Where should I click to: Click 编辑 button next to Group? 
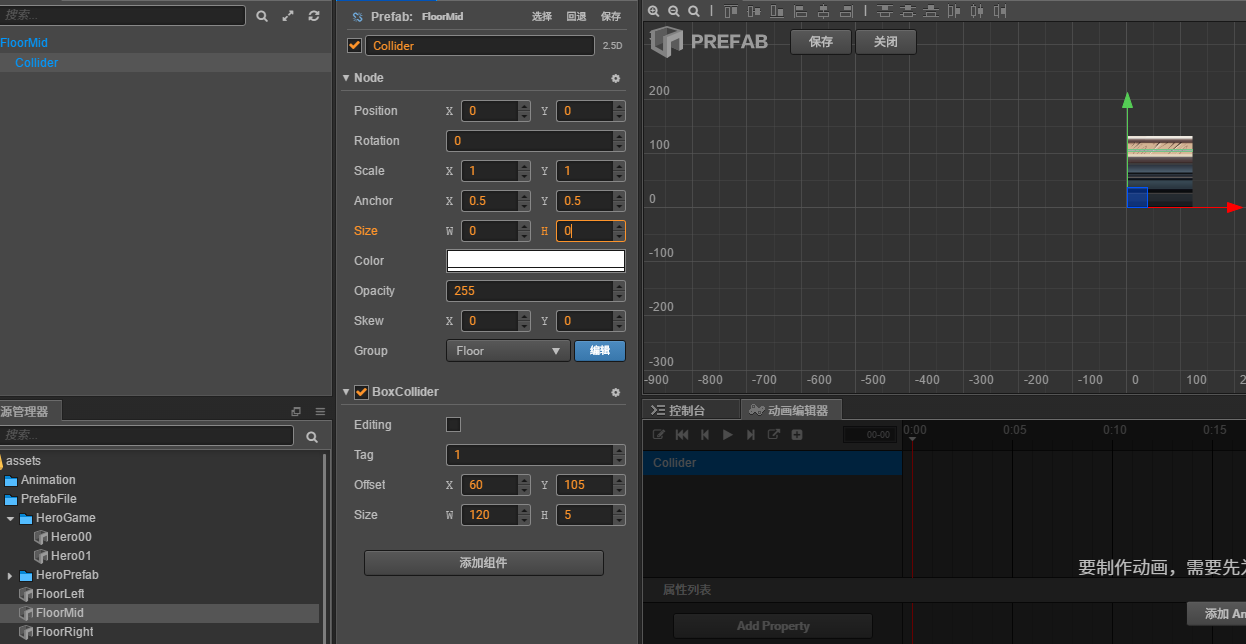600,351
